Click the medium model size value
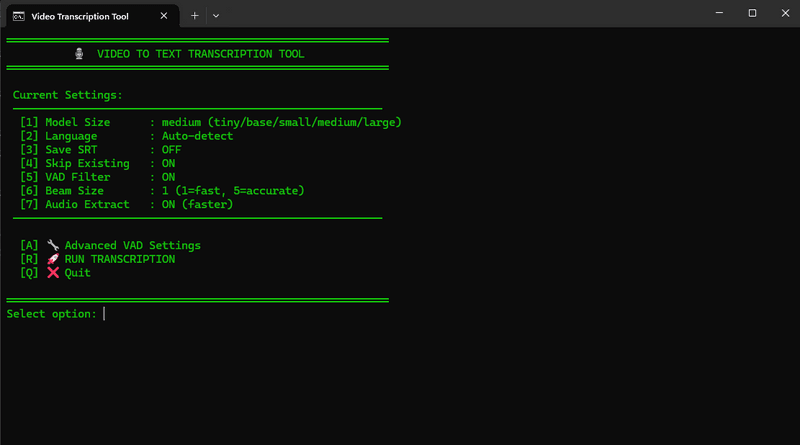Screen dimensions: 800x445 [x=181, y=122]
